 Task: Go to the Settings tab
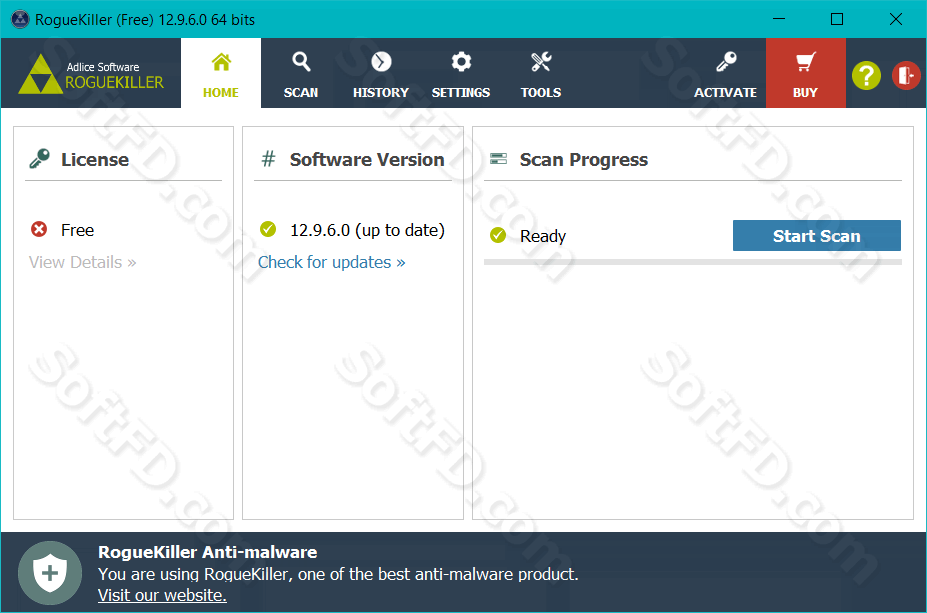pyautogui.click(x=461, y=73)
